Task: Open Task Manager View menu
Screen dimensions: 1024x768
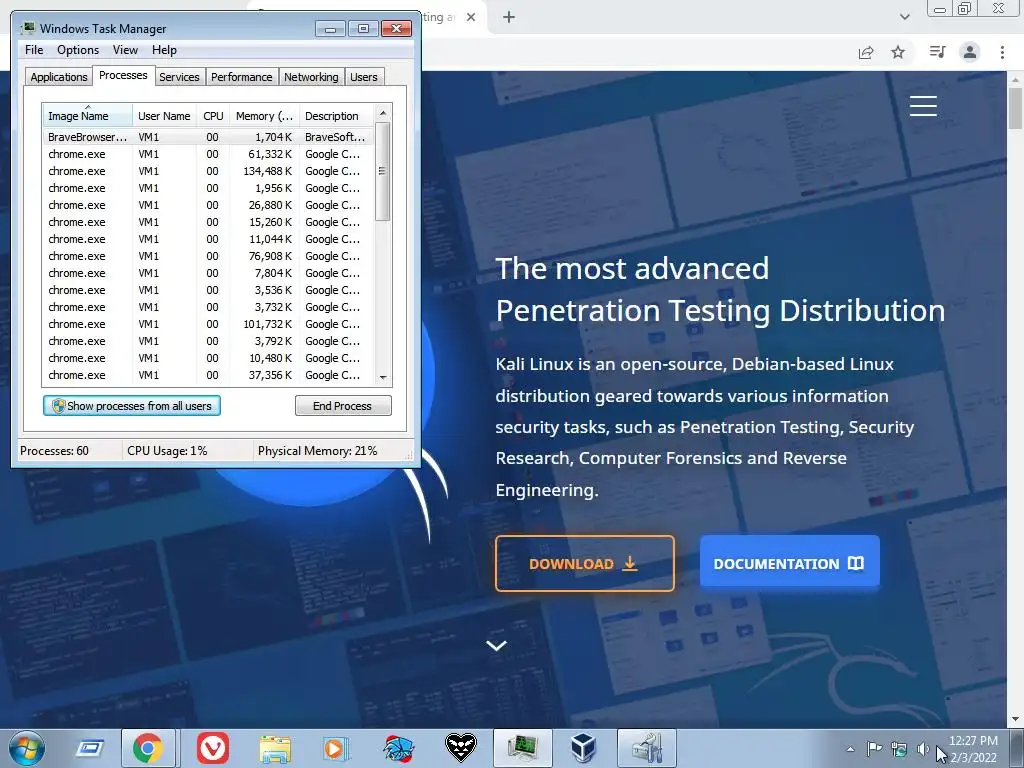Action: pyautogui.click(x=125, y=50)
